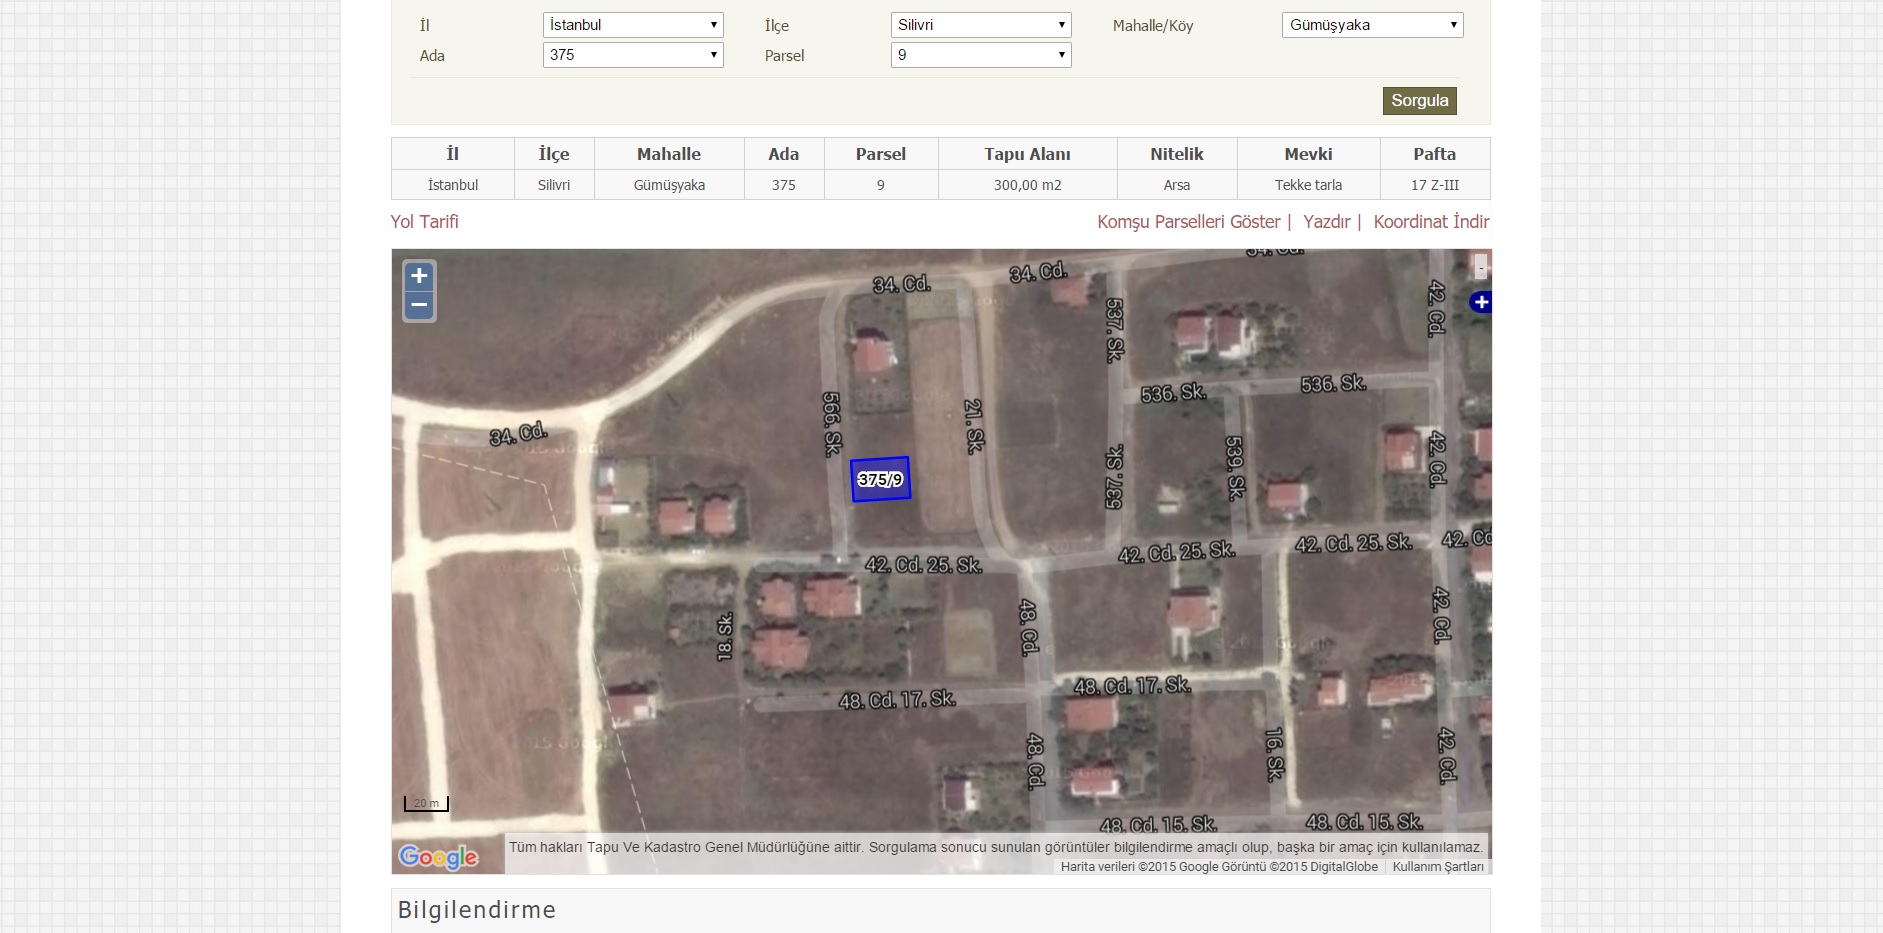Click the Google logo on the map
This screenshot has height=933, width=1883.
[x=438, y=857]
